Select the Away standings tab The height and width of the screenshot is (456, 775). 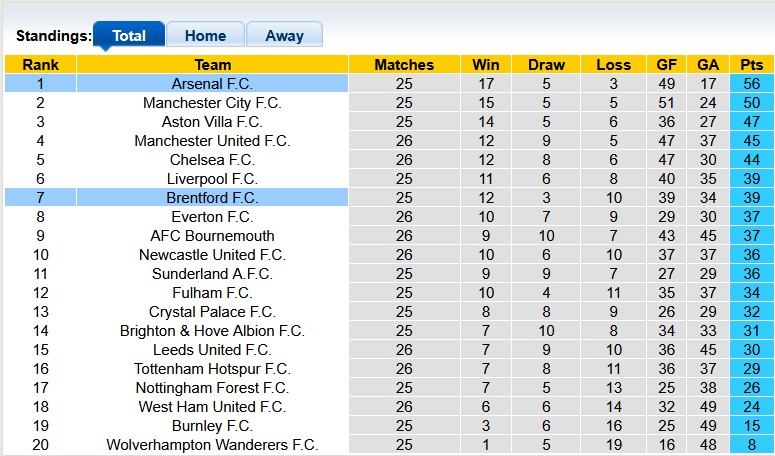284,35
